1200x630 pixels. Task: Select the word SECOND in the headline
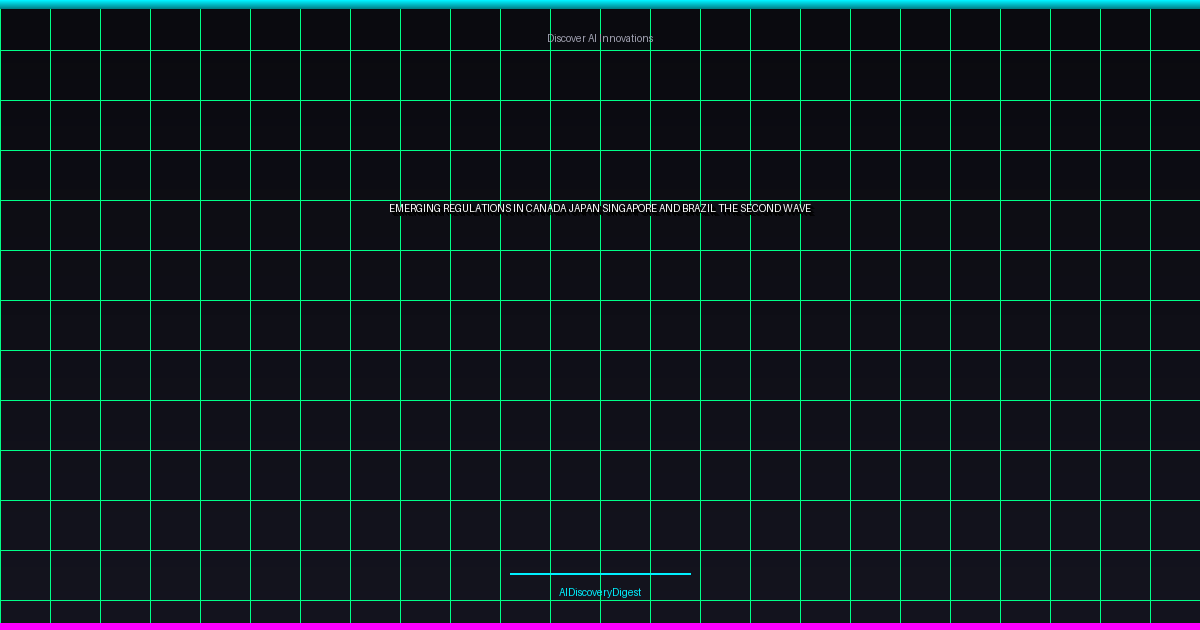pyautogui.click(x=762, y=209)
